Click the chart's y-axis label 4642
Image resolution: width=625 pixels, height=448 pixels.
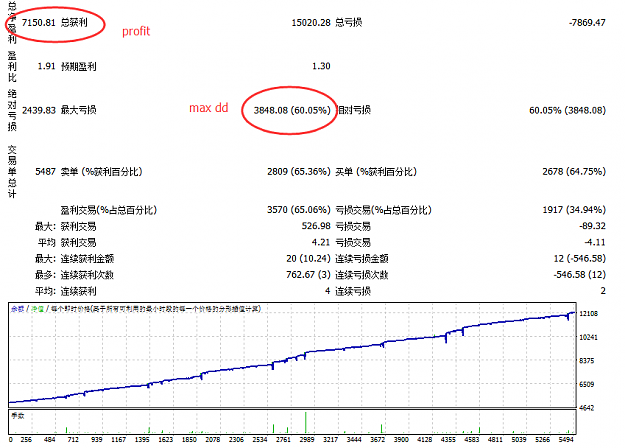coord(587,408)
